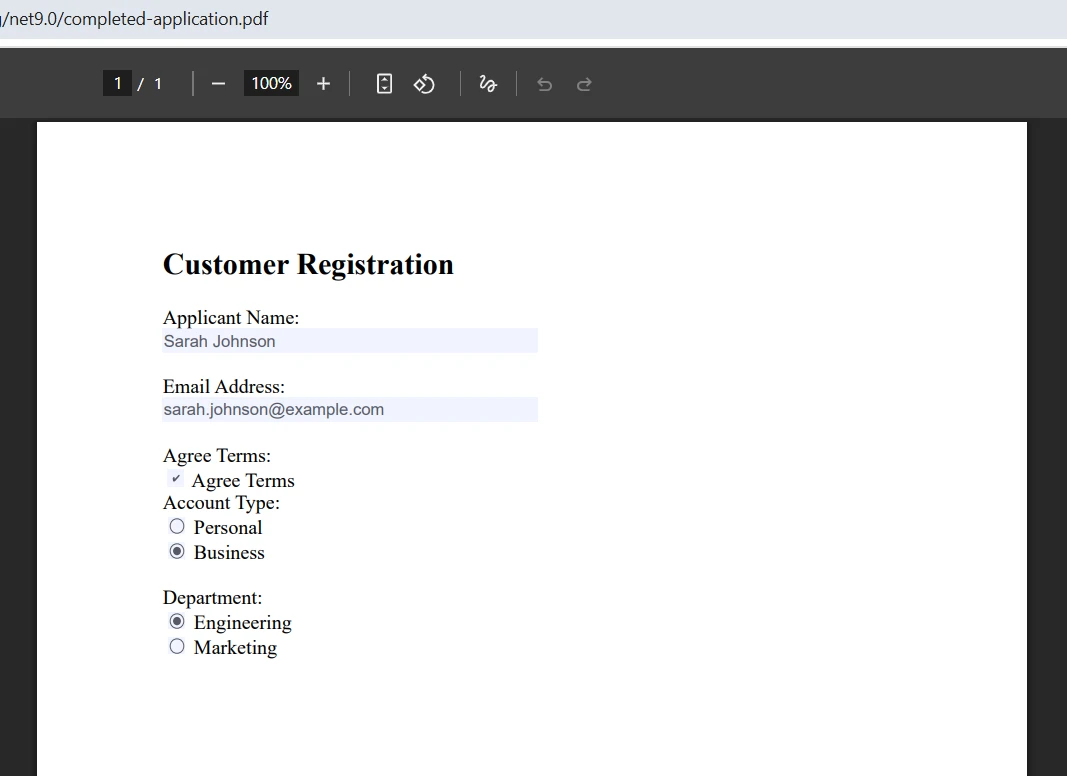Zoom in using the plus icon
This screenshot has height=776, width=1067.
(323, 84)
